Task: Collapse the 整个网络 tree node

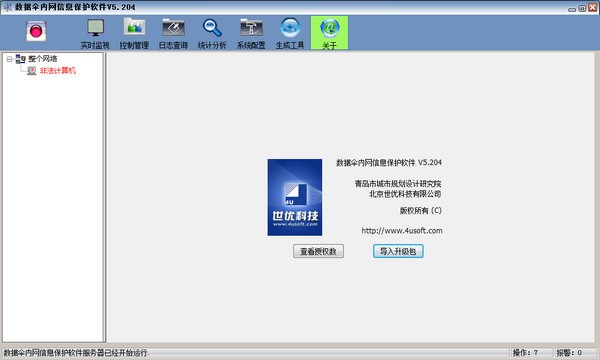Action: pos(9,59)
